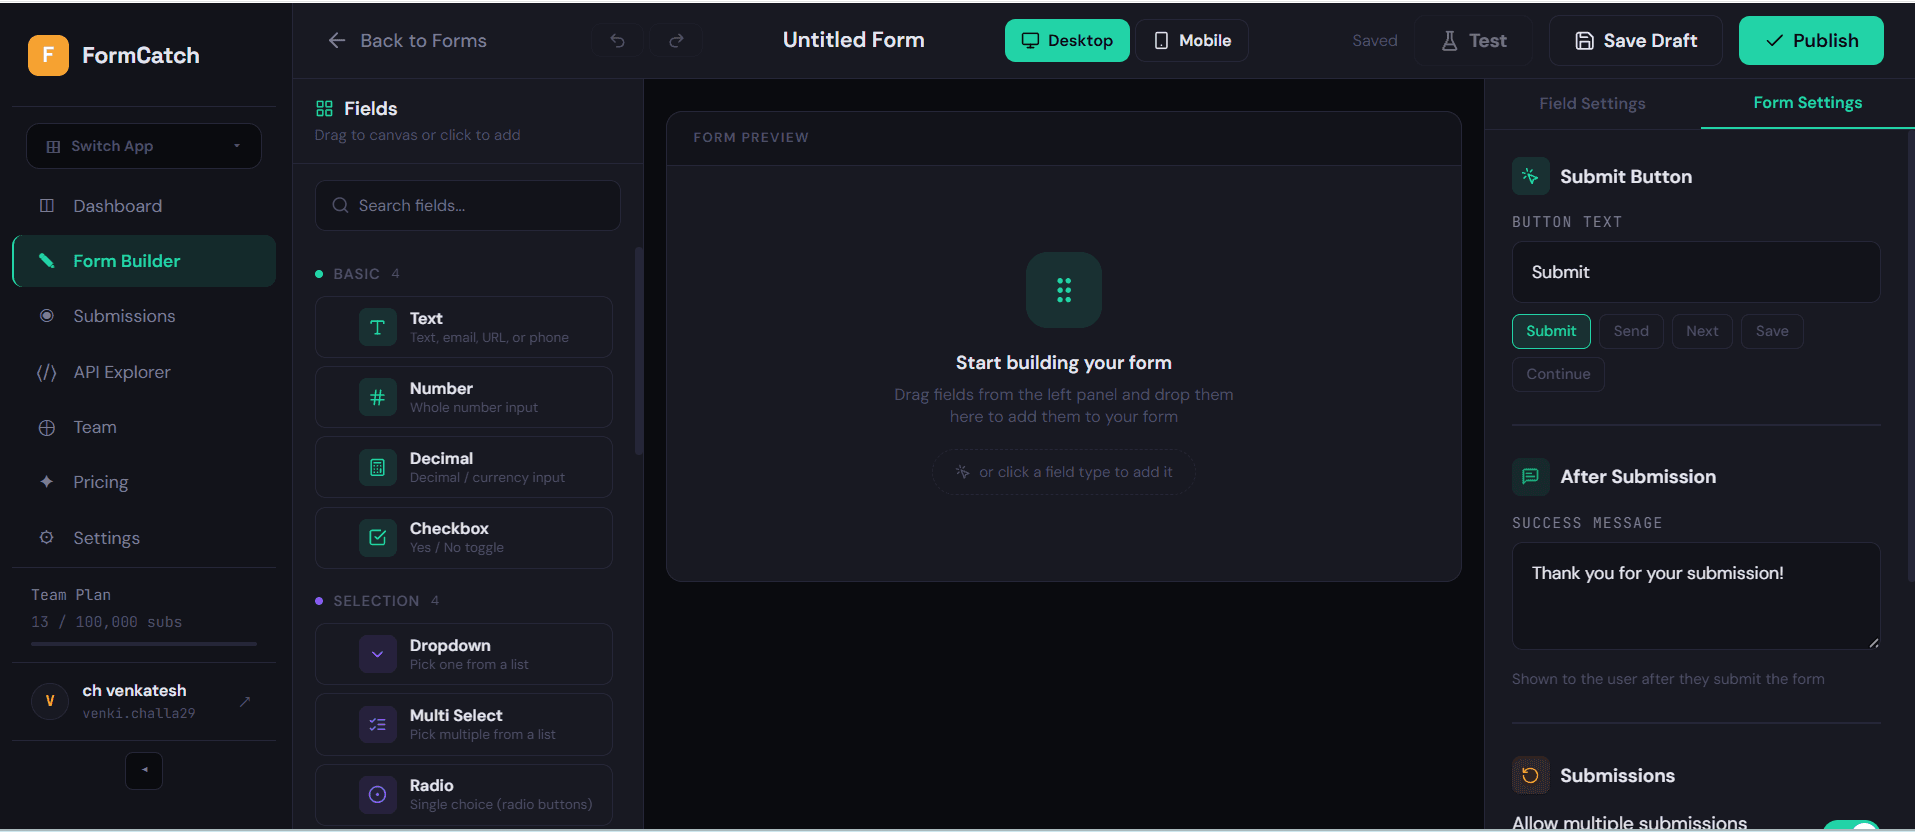Click the drag-handle icon in form preview
This screenshot has height=832, width=1915.
coord(1064,290)
